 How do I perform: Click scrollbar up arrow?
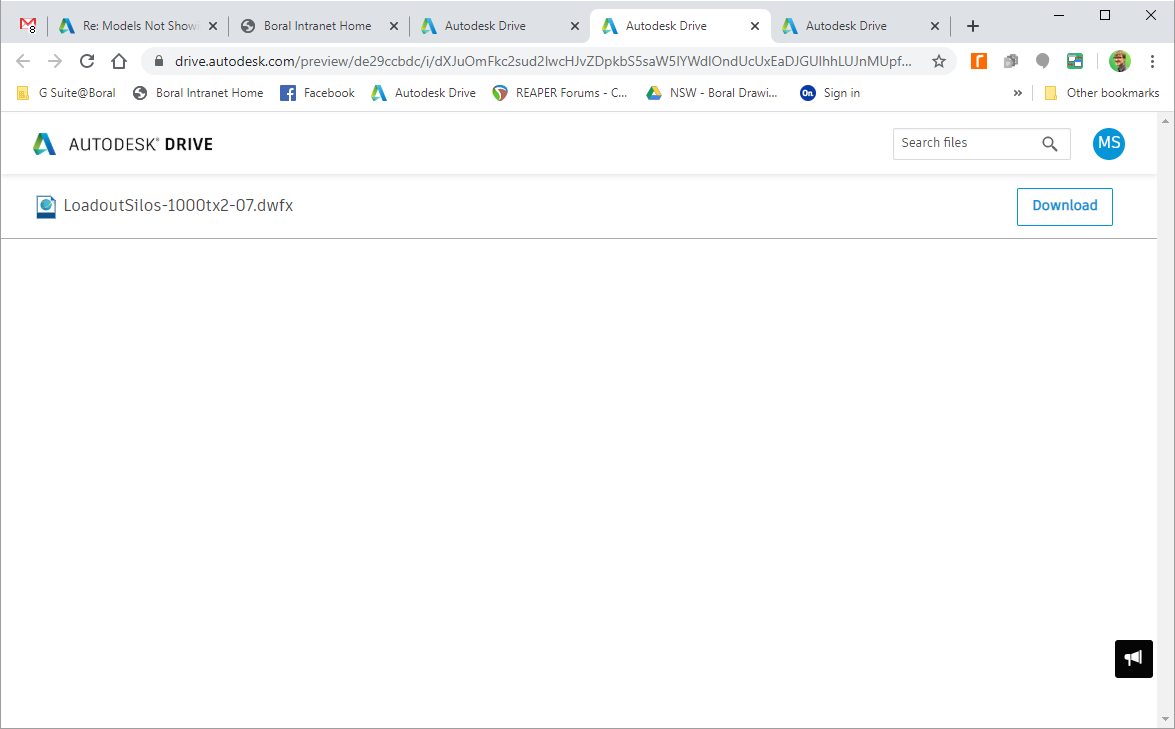coord(1165,120)
